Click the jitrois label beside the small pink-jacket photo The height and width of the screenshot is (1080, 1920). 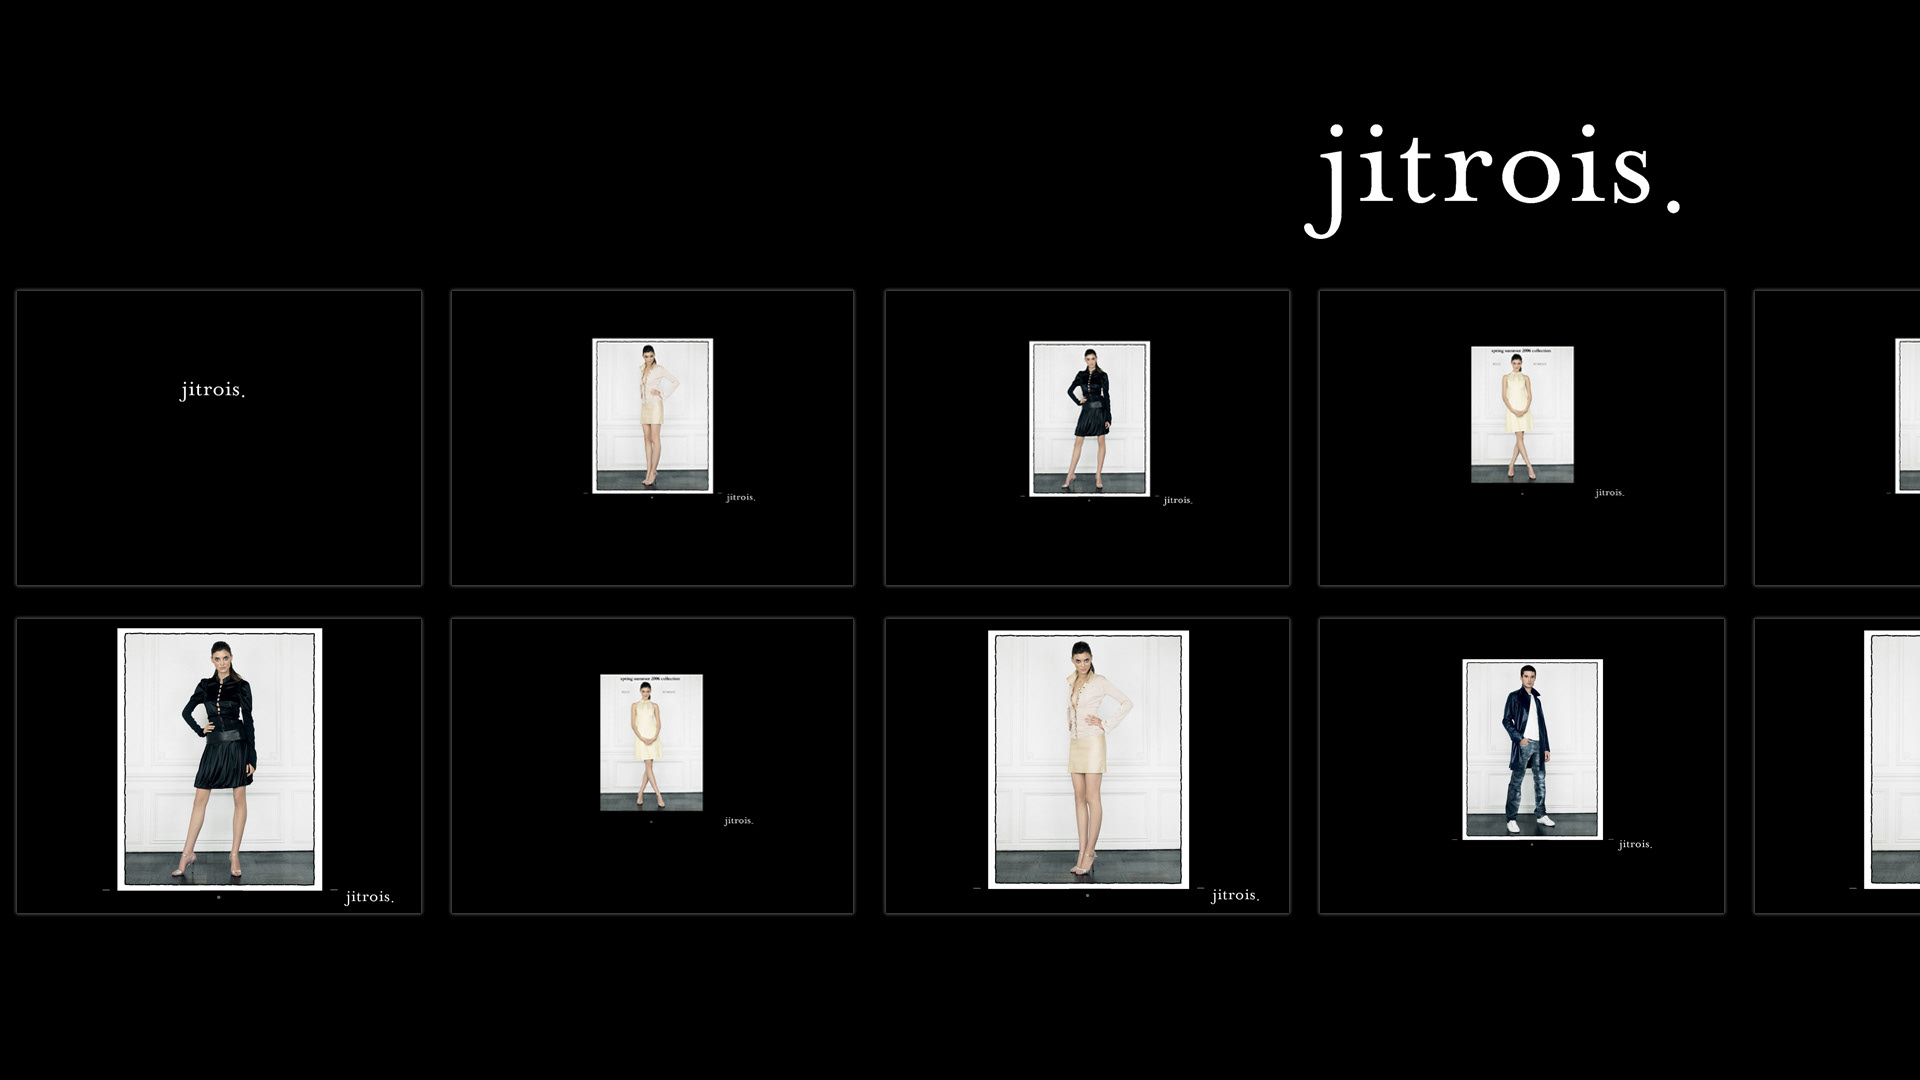[740, 497]
